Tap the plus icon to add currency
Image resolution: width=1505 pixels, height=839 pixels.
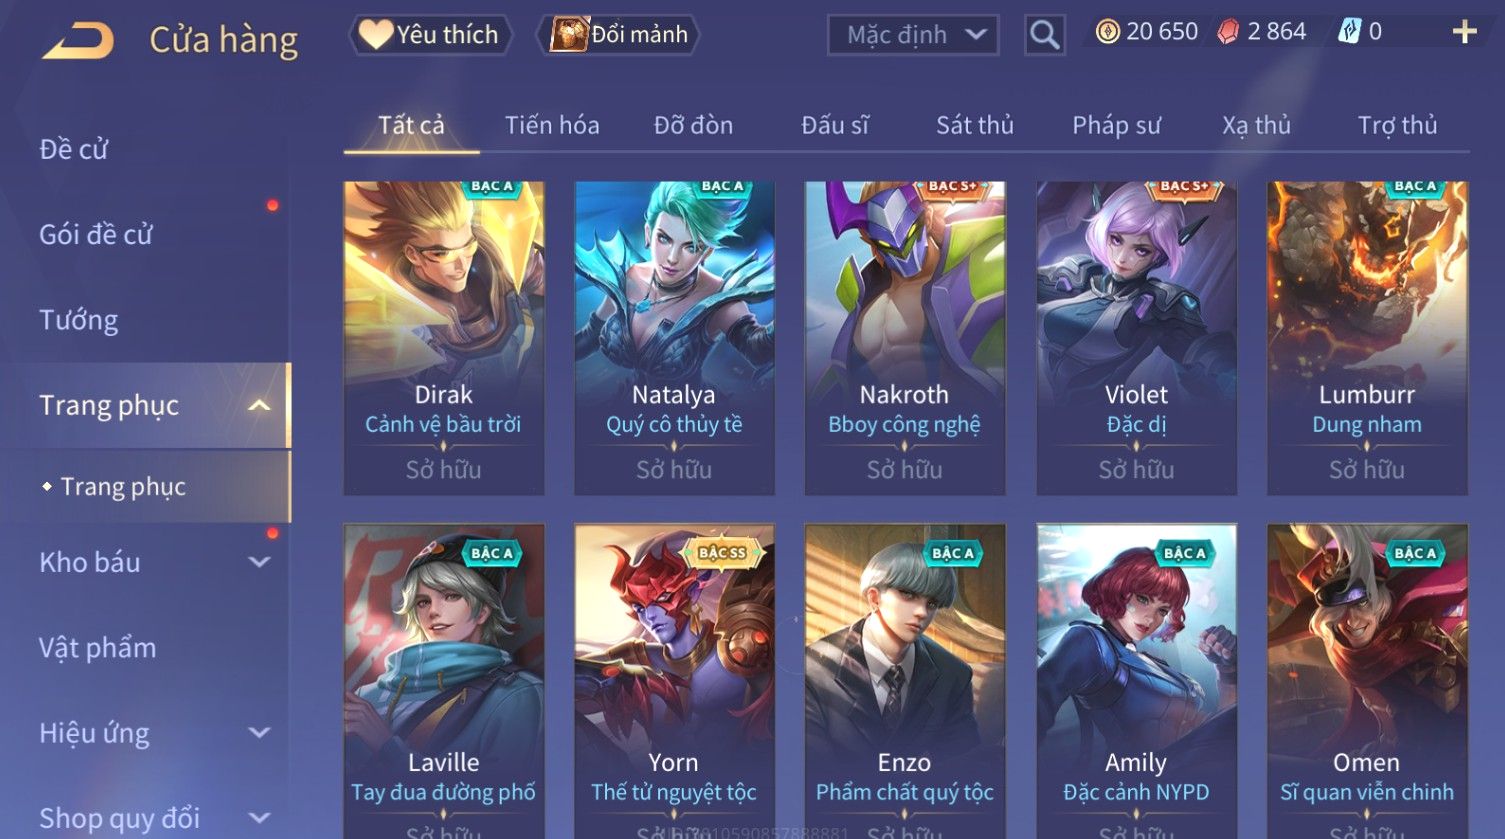pyautogui.click(x=1464, y=33)
